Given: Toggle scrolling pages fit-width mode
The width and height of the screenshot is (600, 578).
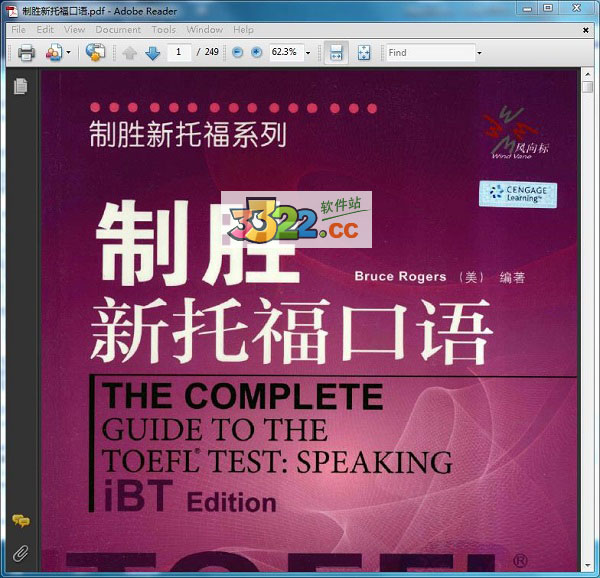Looking at the screenshot, I should pyautogui.click(x=336, y=52).
